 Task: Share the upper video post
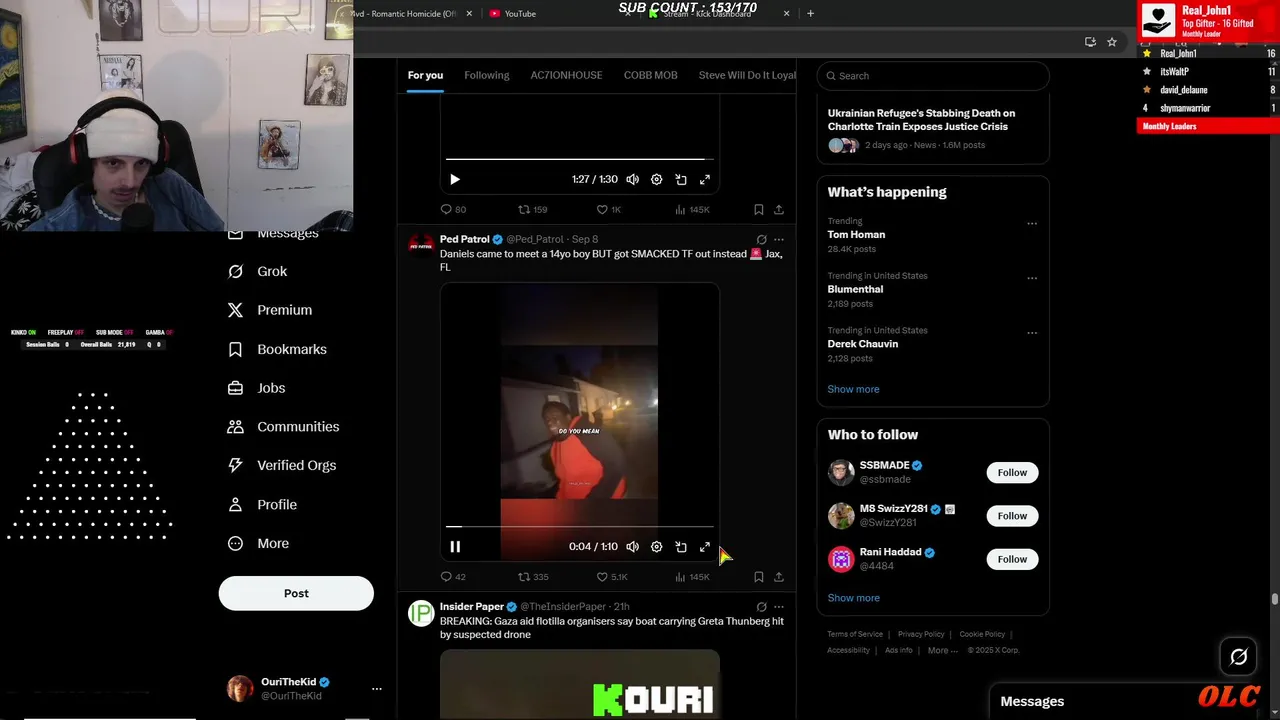click(x=779, y=209)
